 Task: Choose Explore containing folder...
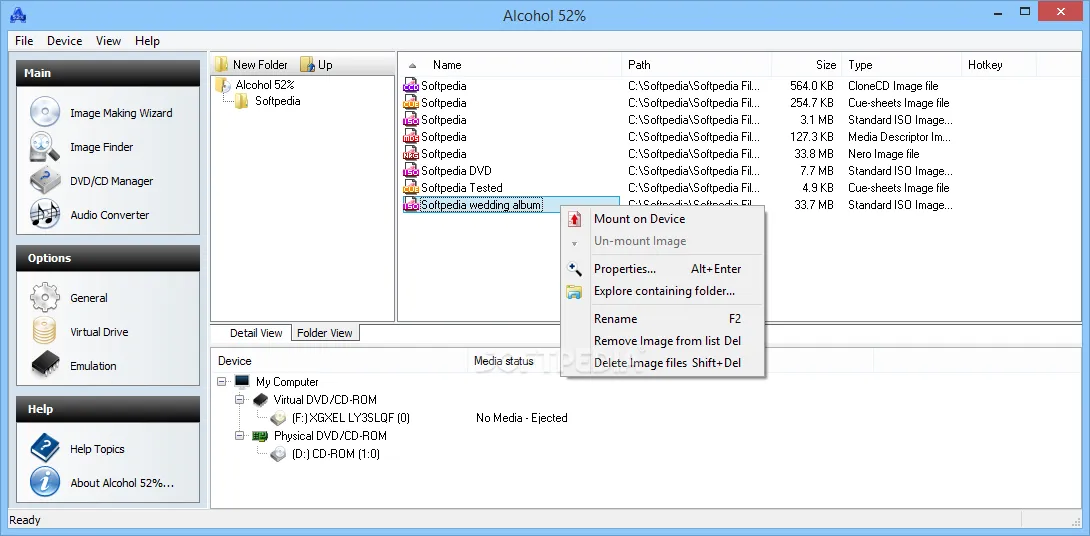tap(662, 291)
